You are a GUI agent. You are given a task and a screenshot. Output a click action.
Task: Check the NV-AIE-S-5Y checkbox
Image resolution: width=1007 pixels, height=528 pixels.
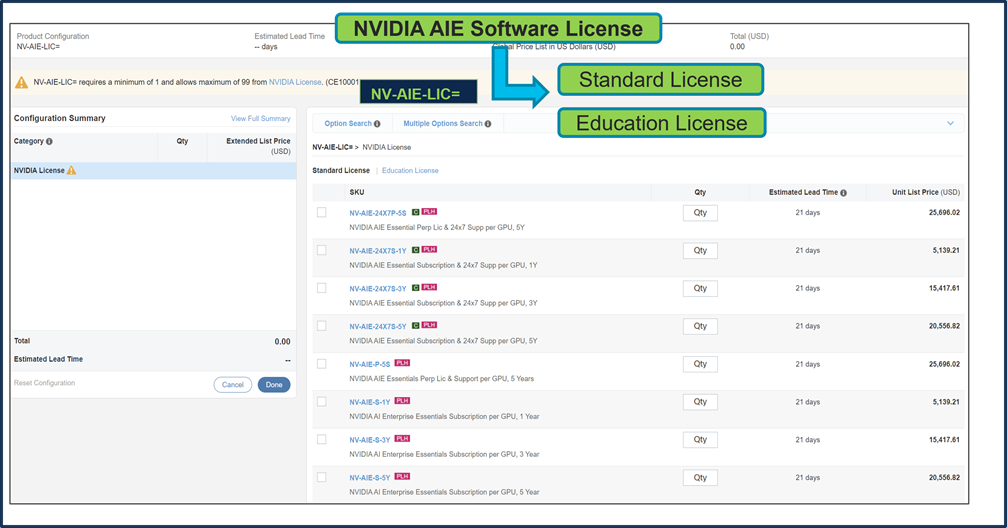point(322,478)
